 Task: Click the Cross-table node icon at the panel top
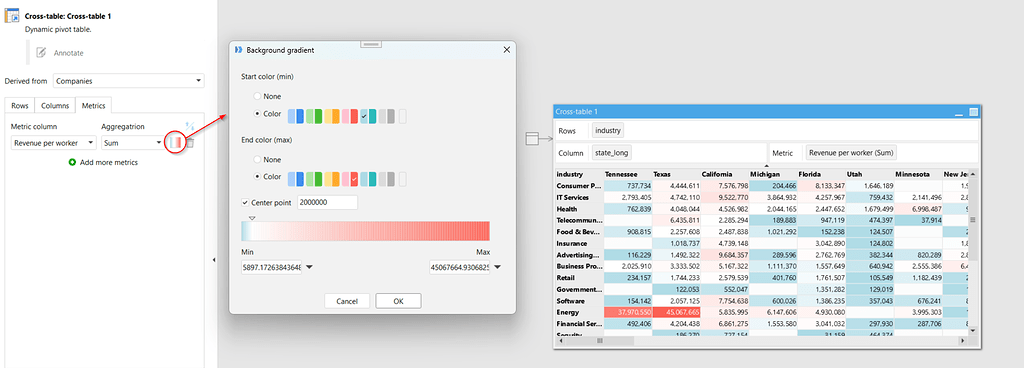point(12,16)
